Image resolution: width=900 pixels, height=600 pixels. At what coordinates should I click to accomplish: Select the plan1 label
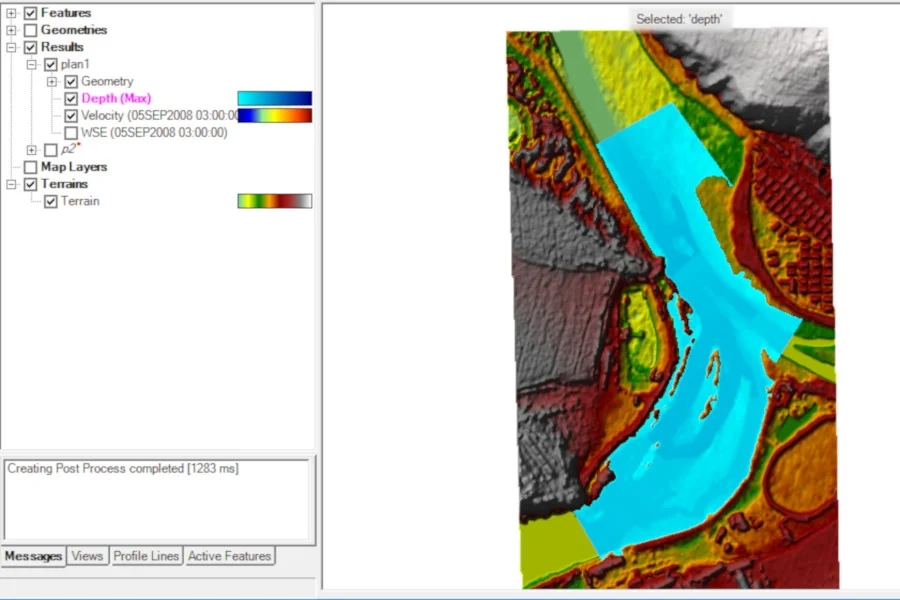point(75,64)
